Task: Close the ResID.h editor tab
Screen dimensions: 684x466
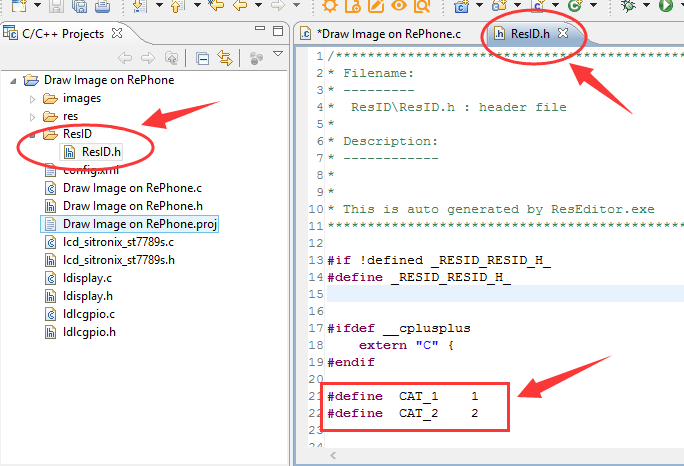Action: [563, 33]
